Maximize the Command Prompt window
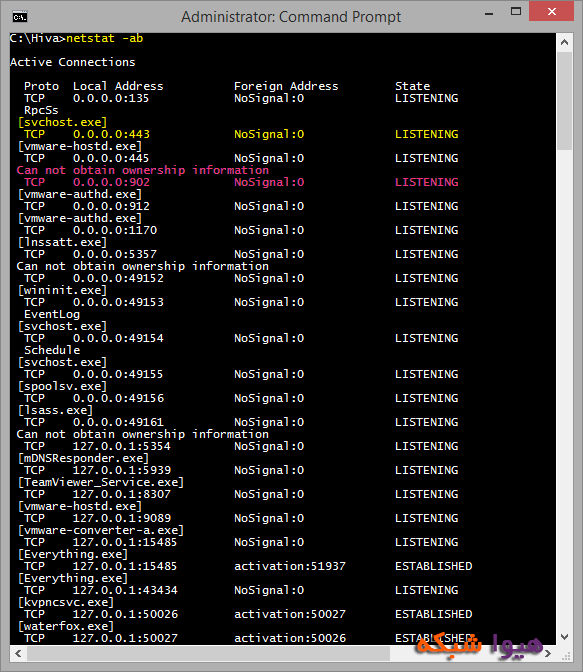The height and width of the screenshot is (672, 583). click(x=516, y=12)
